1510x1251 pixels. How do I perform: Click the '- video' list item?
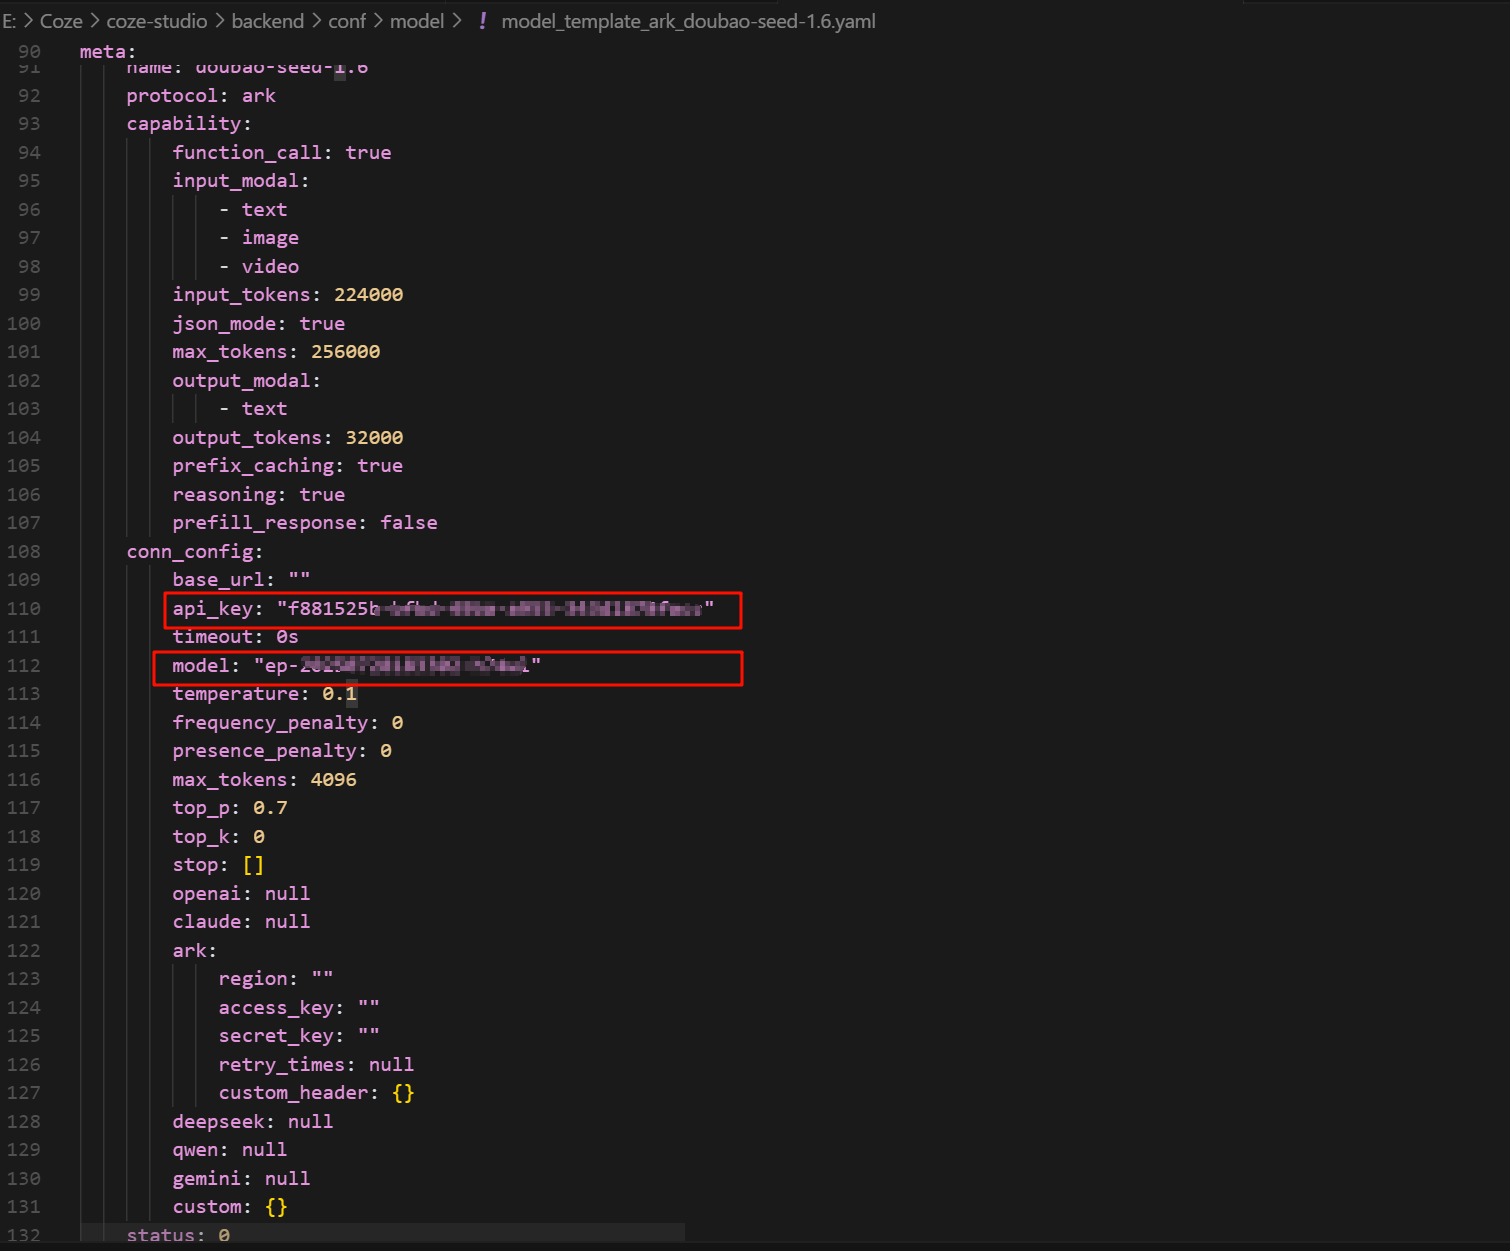259,267
